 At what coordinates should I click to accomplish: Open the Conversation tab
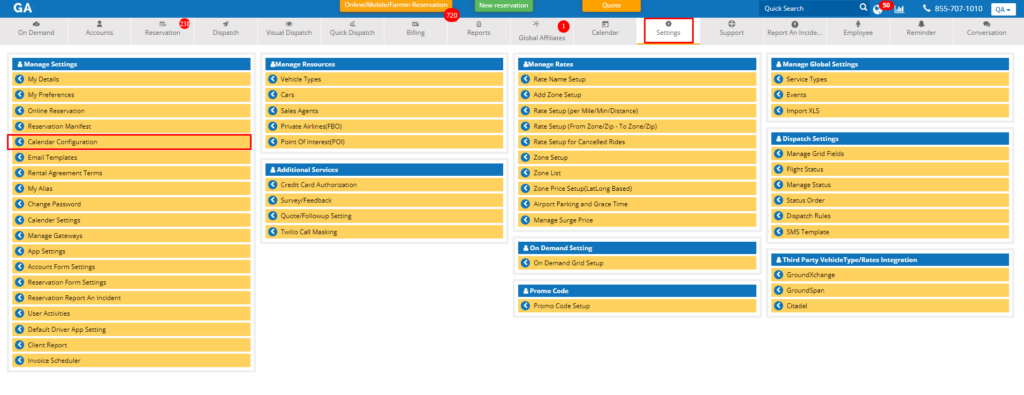(x=986, y=31)
